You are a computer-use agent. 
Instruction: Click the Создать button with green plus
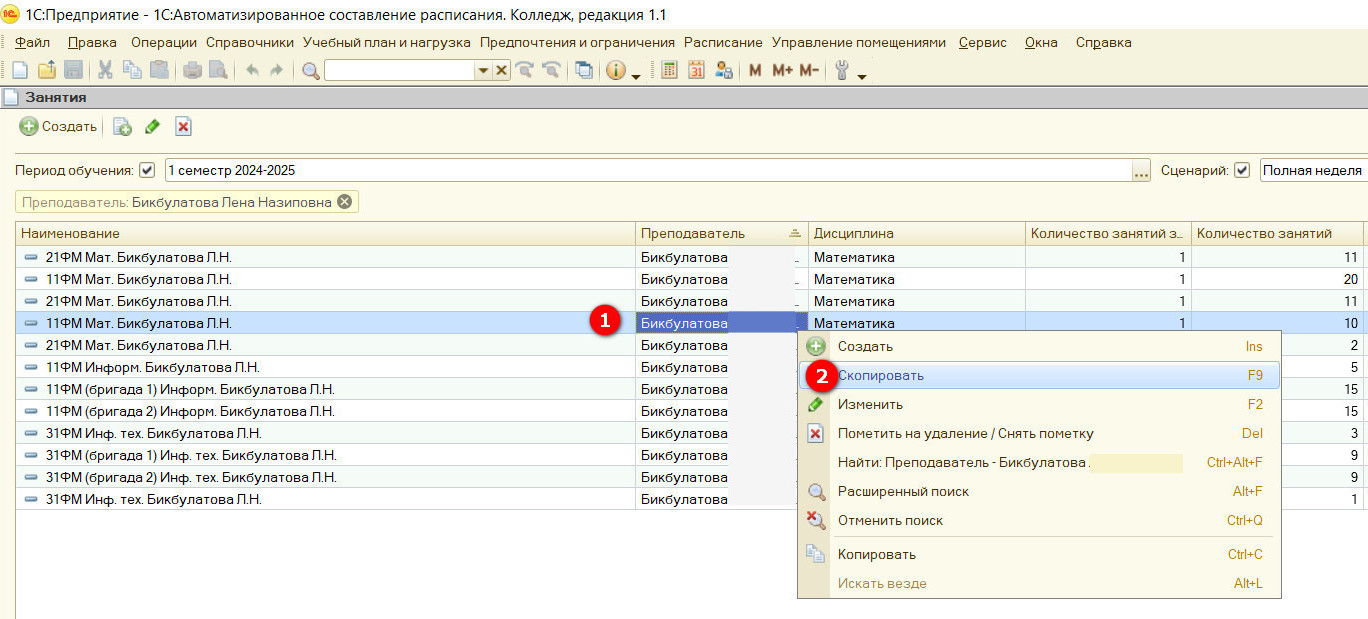coord(59,127)
